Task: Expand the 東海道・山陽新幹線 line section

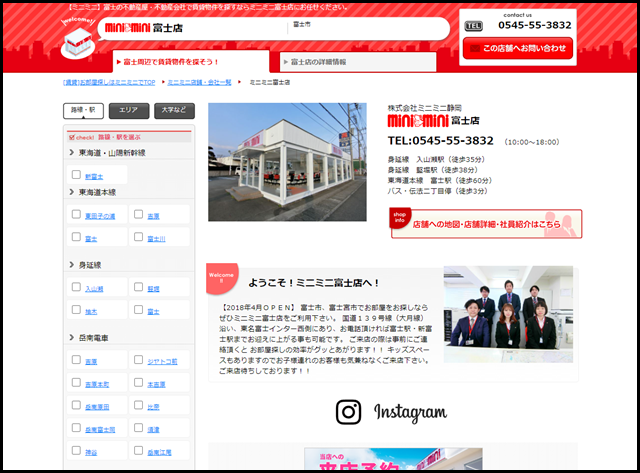Action: (x=108, y=153)
